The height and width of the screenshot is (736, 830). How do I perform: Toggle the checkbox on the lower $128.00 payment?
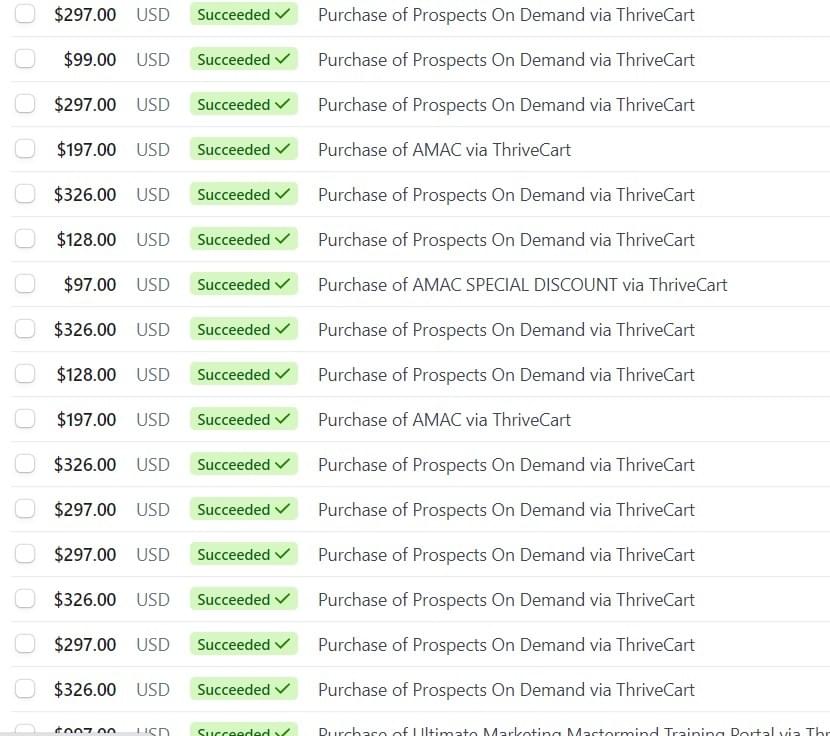[25, 374]
